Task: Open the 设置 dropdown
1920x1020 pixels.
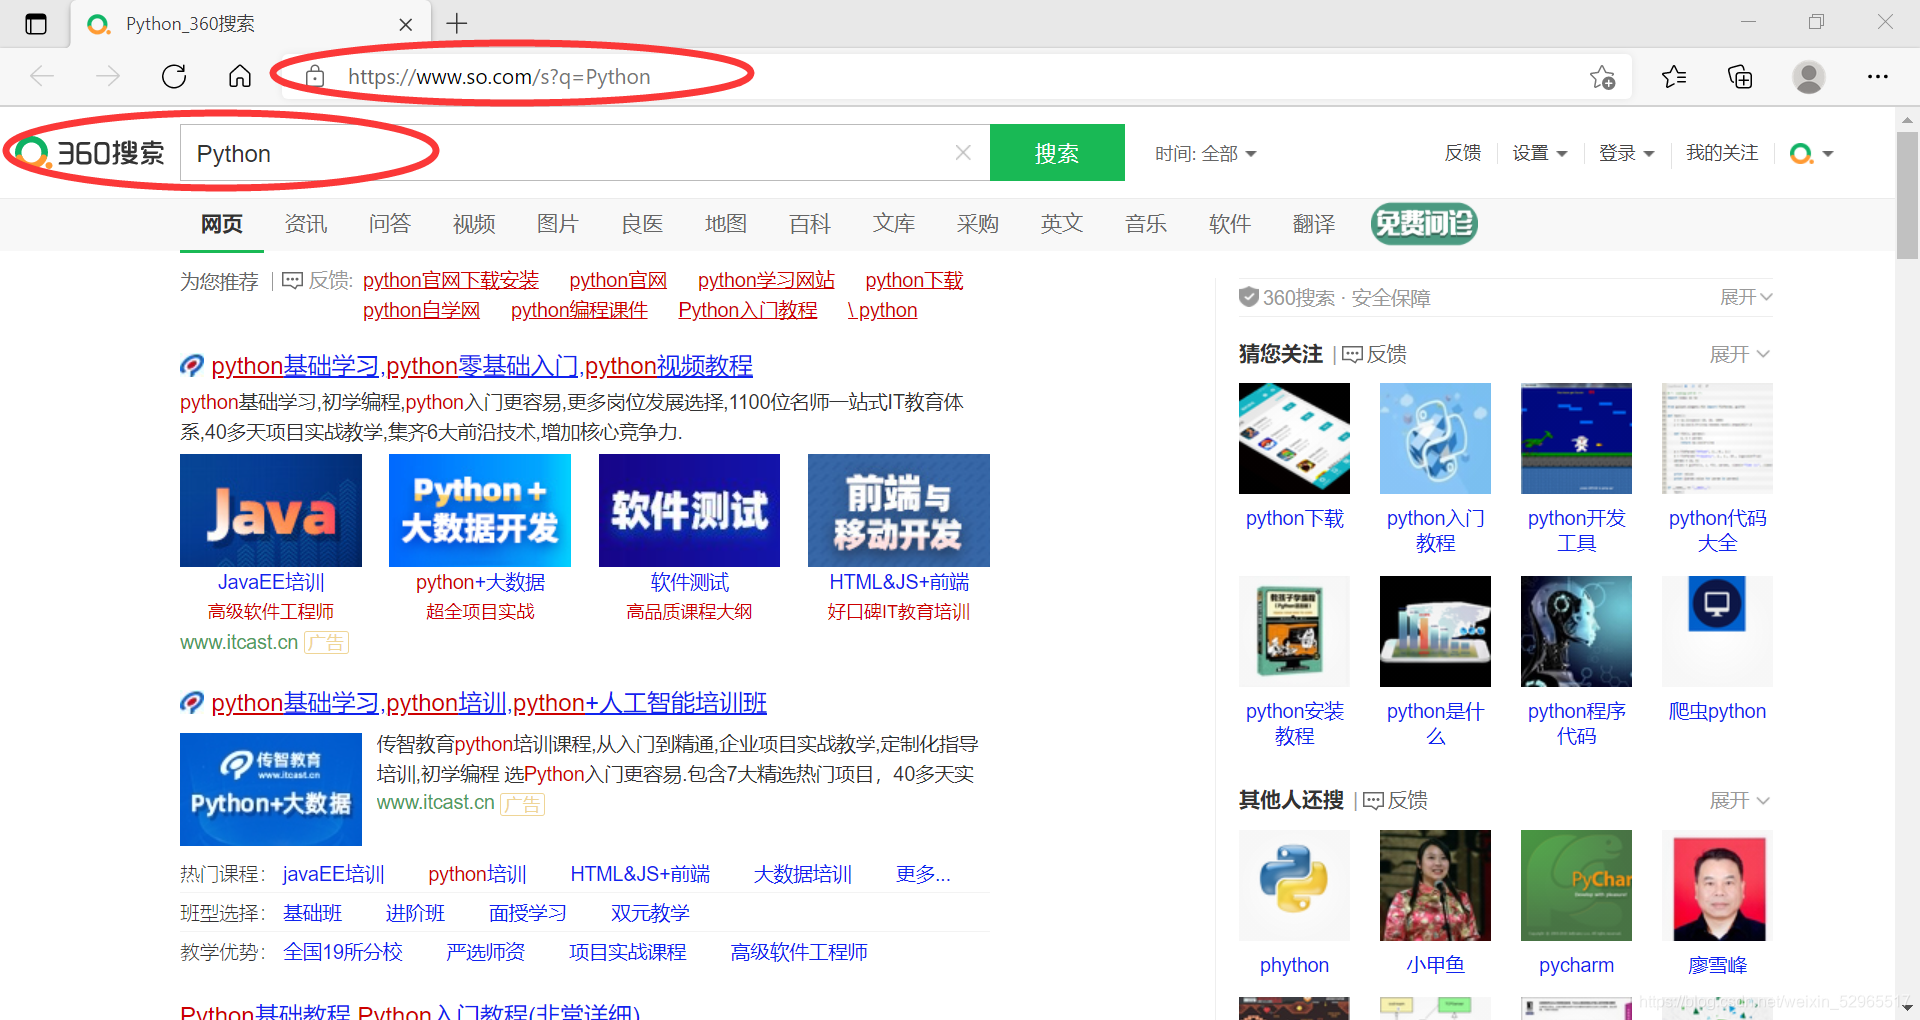Action: coord(1540,153)
